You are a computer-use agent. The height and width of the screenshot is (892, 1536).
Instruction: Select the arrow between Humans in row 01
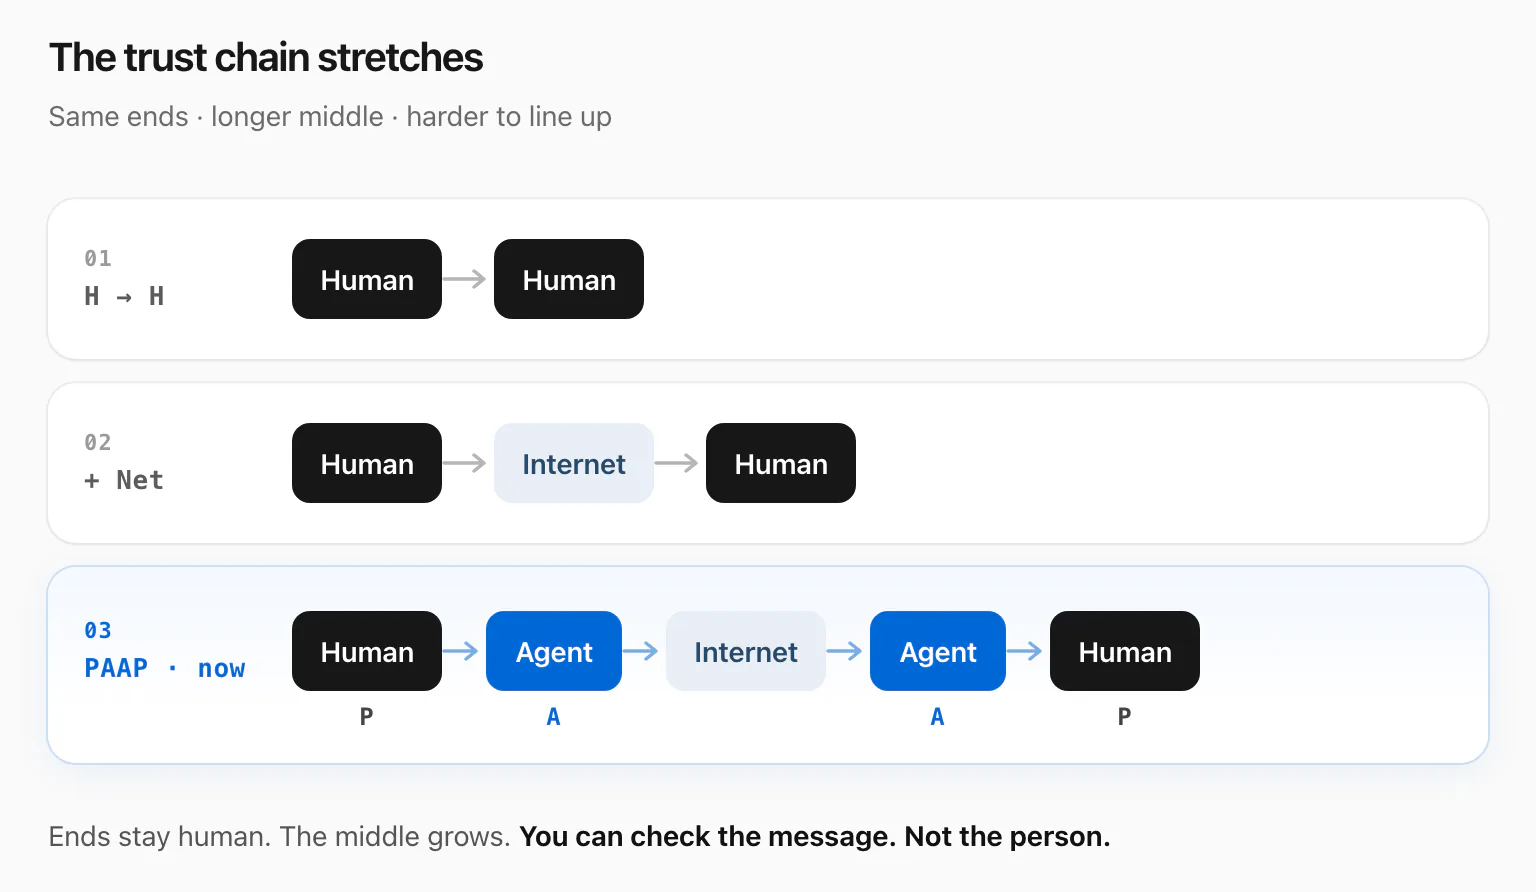465,279
